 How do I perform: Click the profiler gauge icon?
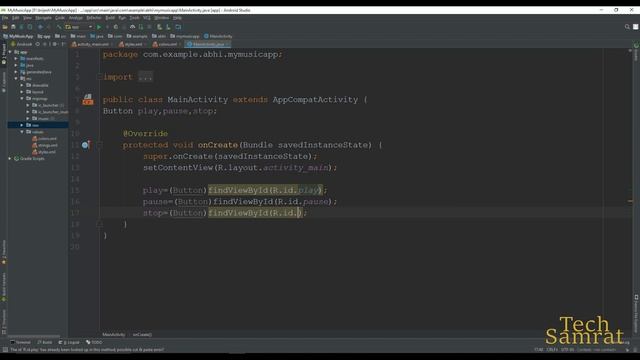pos(132,27)
